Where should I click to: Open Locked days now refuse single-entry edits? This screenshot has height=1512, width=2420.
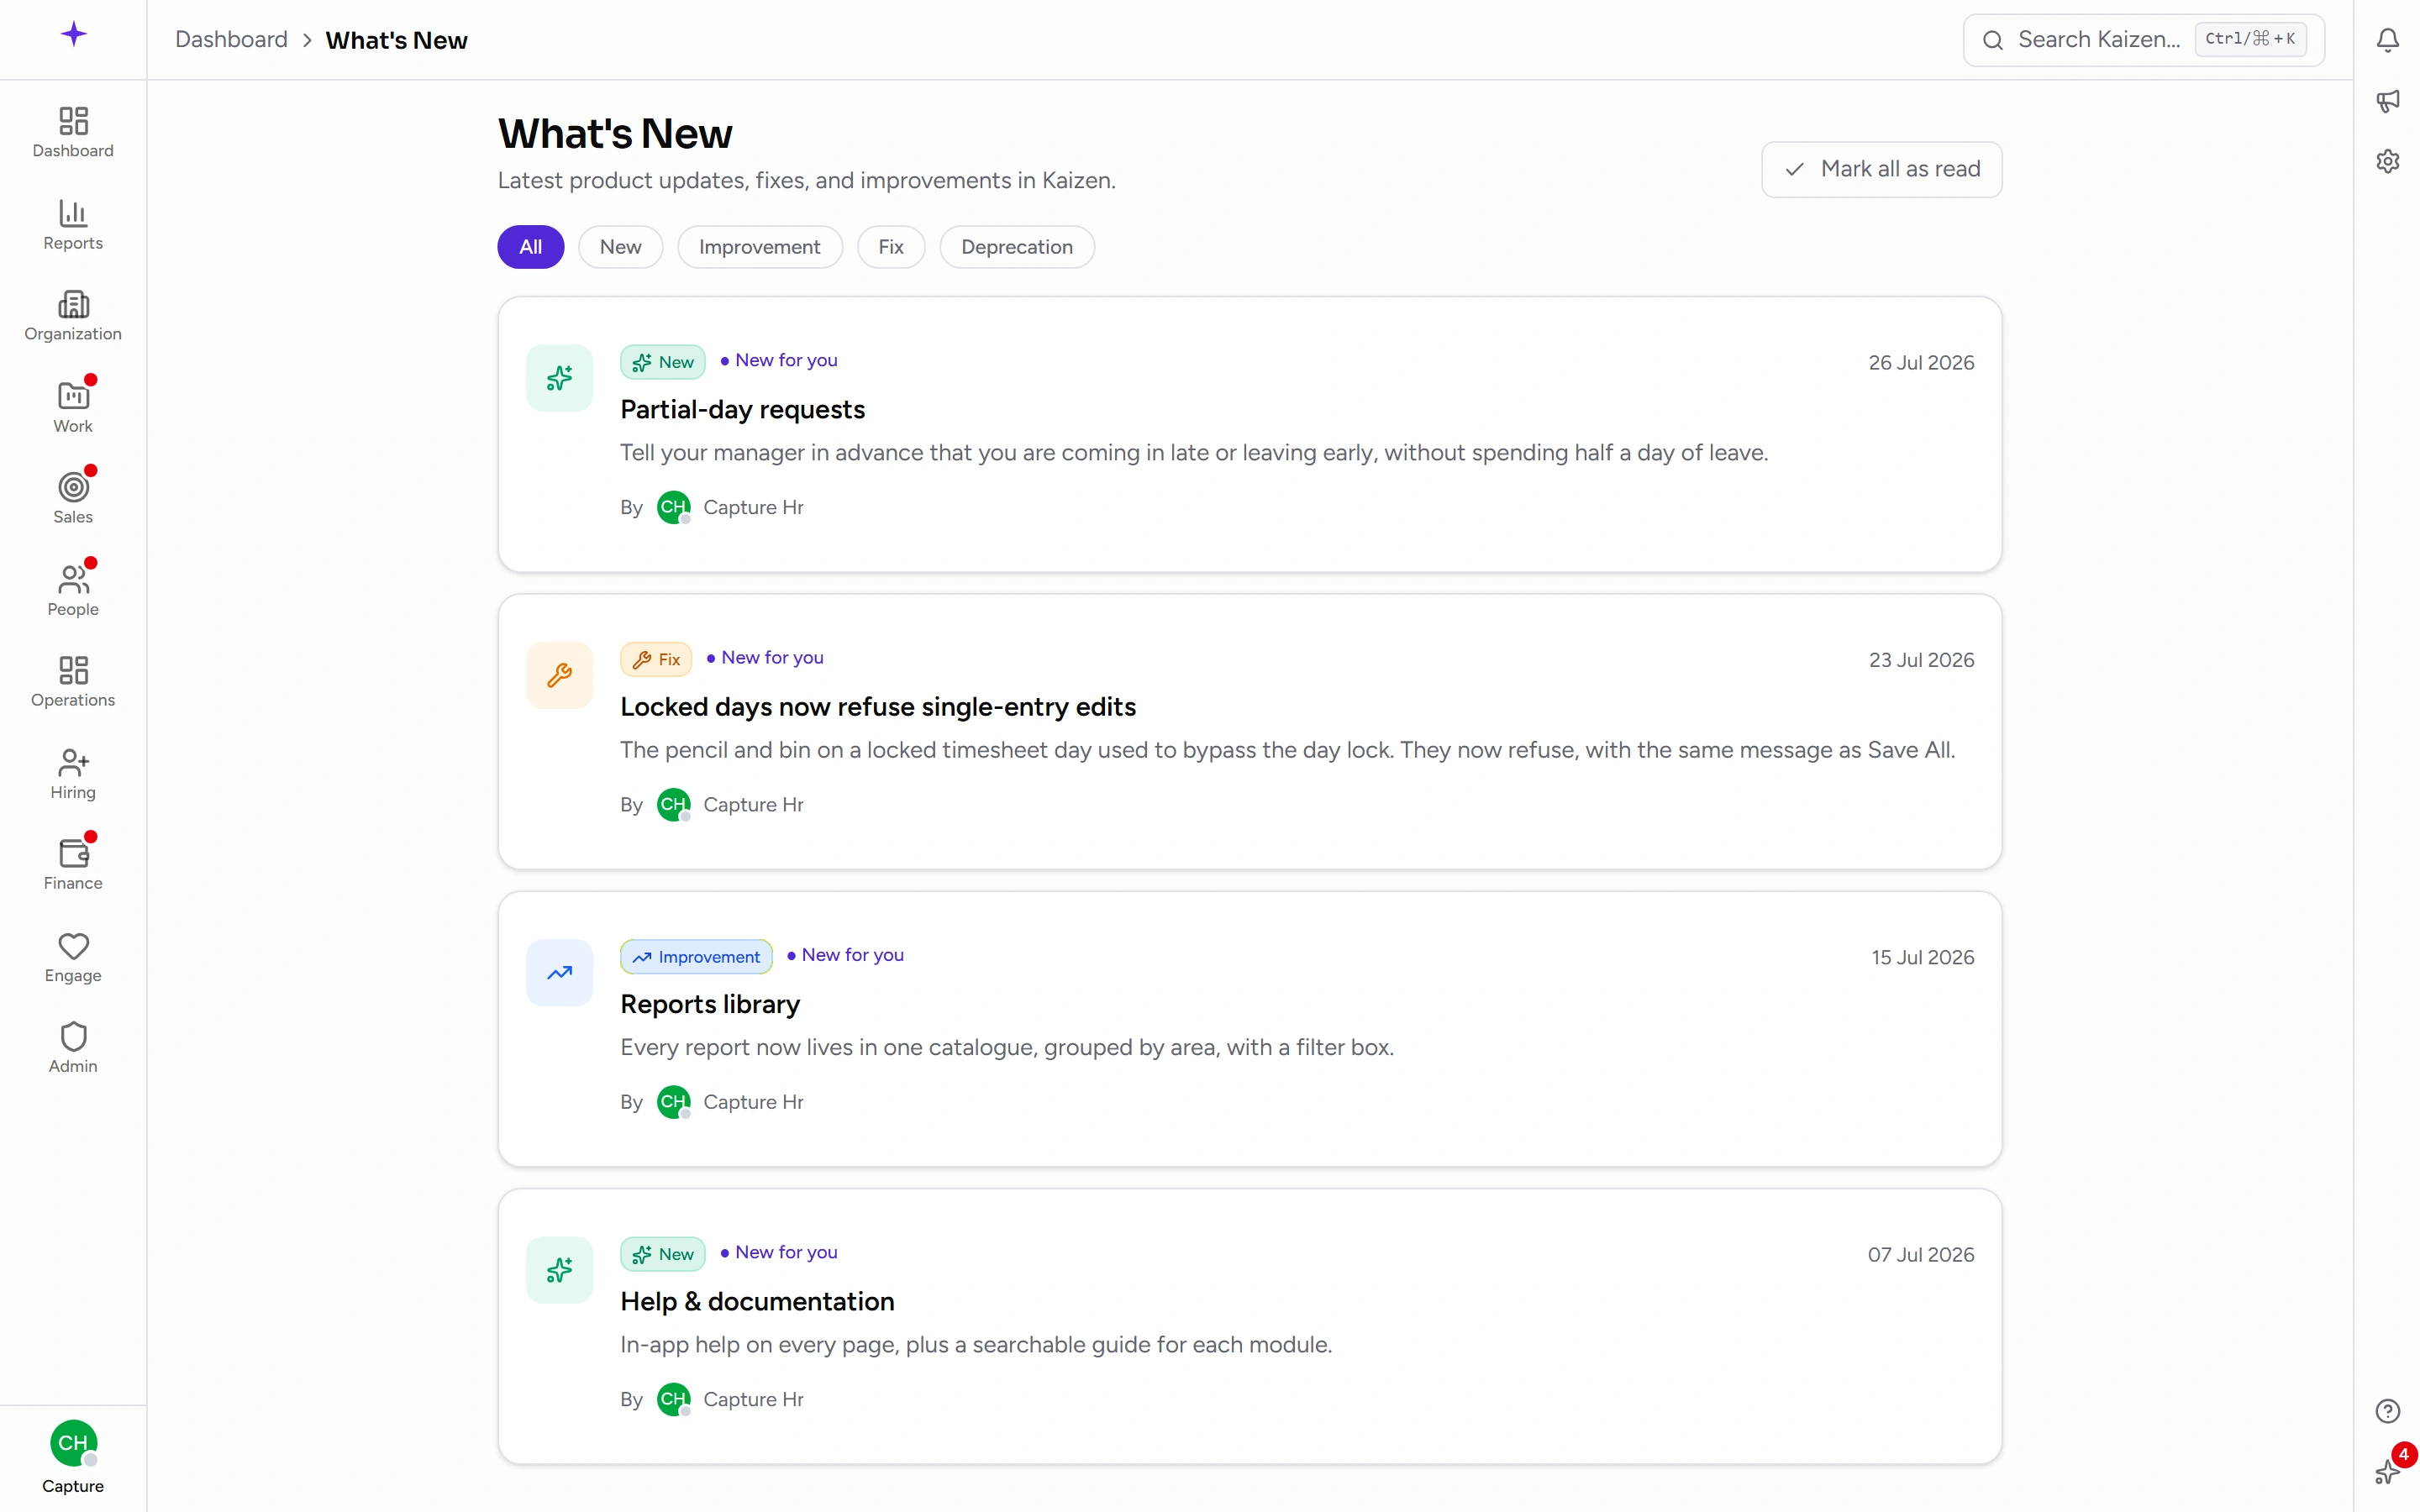(877, 706)
